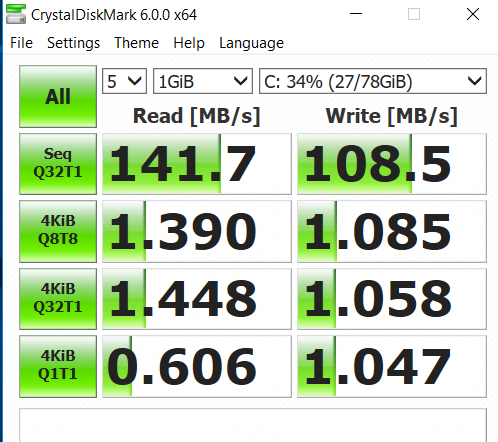Open the Settings menu
The image size is (498, 442).
click(73, 43)
